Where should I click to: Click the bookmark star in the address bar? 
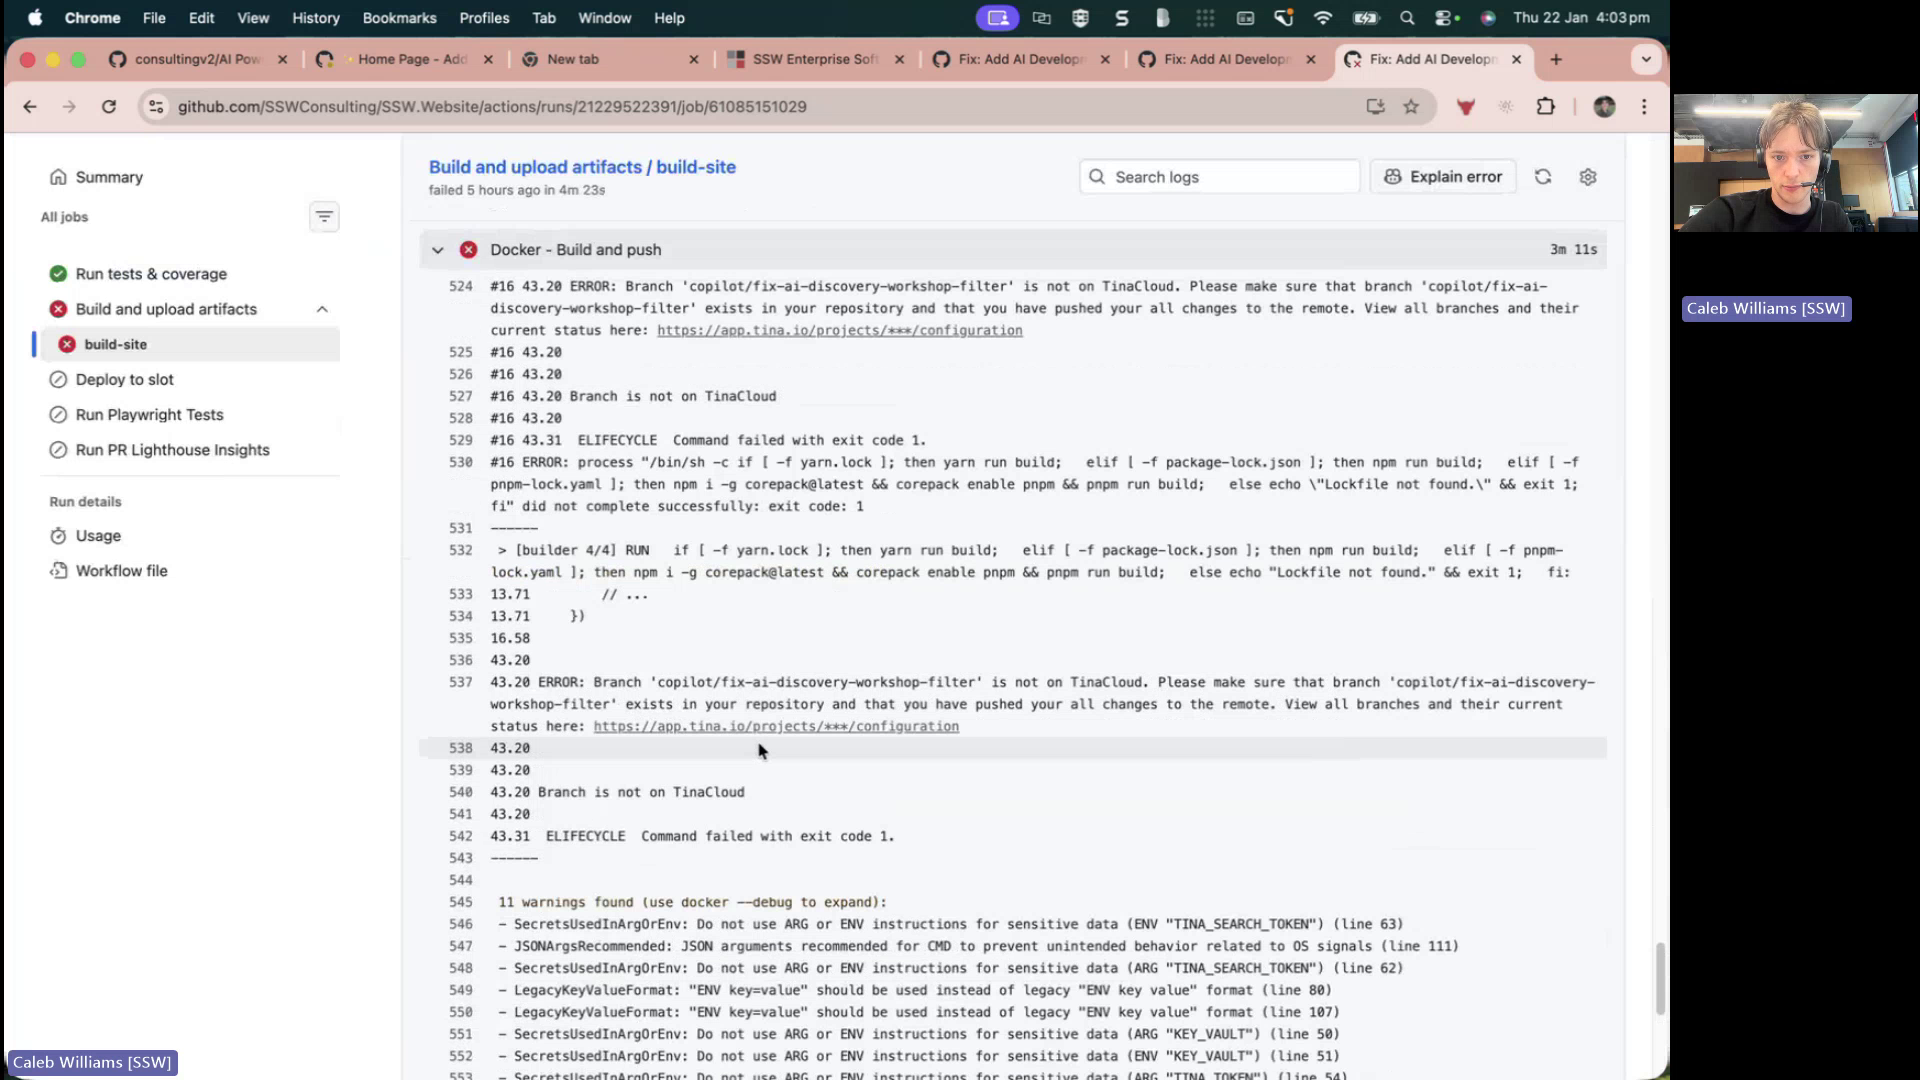[1410, 106]
